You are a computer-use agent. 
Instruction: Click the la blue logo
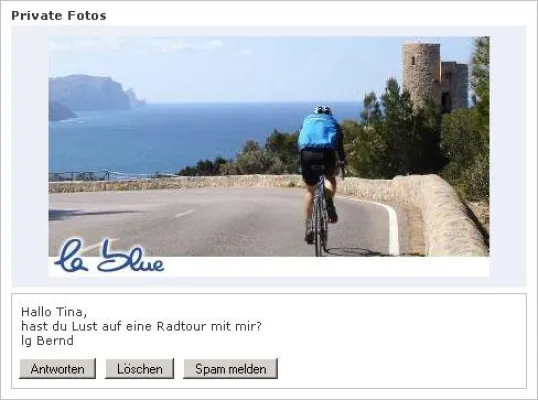coord(109,257)
